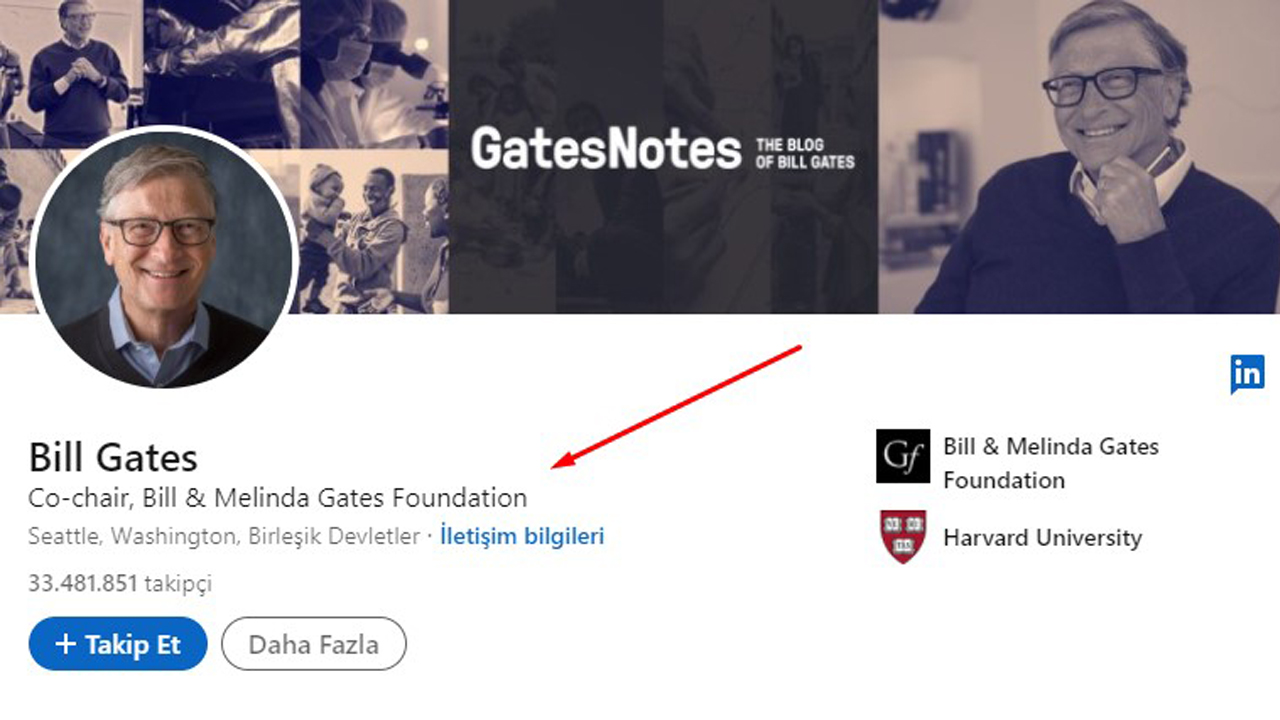Click the Bill & Melinda Gates Foundation text link
Screen dimensions: 1280x720
[1050, 463]
